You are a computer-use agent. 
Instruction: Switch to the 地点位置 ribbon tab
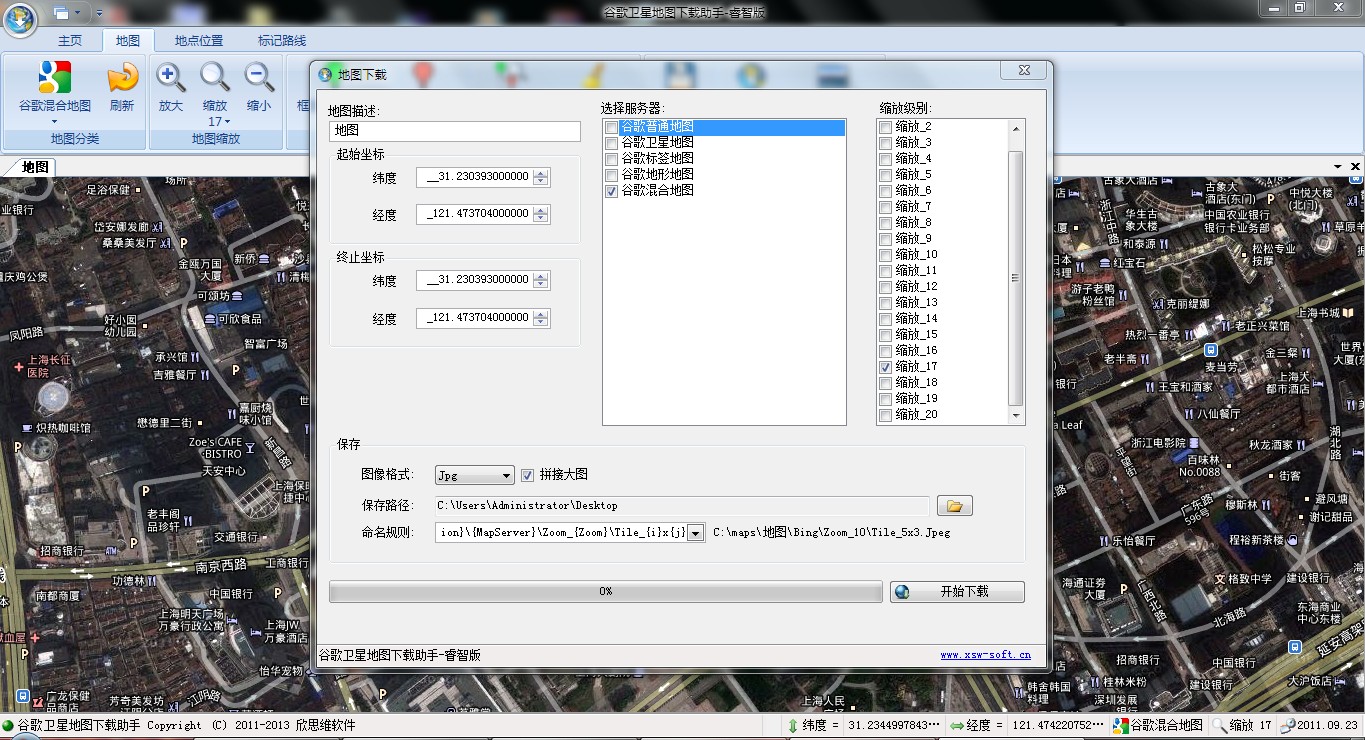[x=199, y=41]
